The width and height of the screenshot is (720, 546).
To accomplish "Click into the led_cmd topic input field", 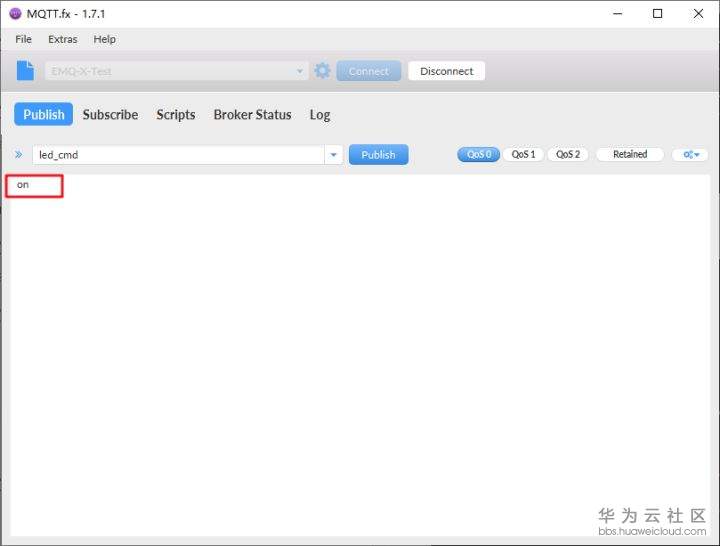I will [179, 155].
